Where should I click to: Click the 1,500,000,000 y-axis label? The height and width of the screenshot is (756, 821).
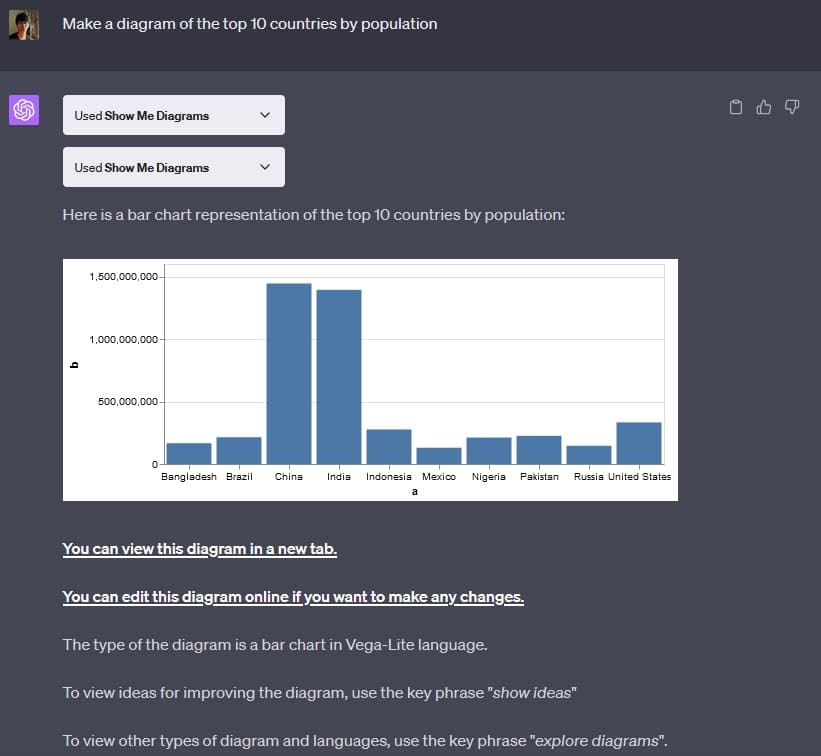tap(123, 276)
